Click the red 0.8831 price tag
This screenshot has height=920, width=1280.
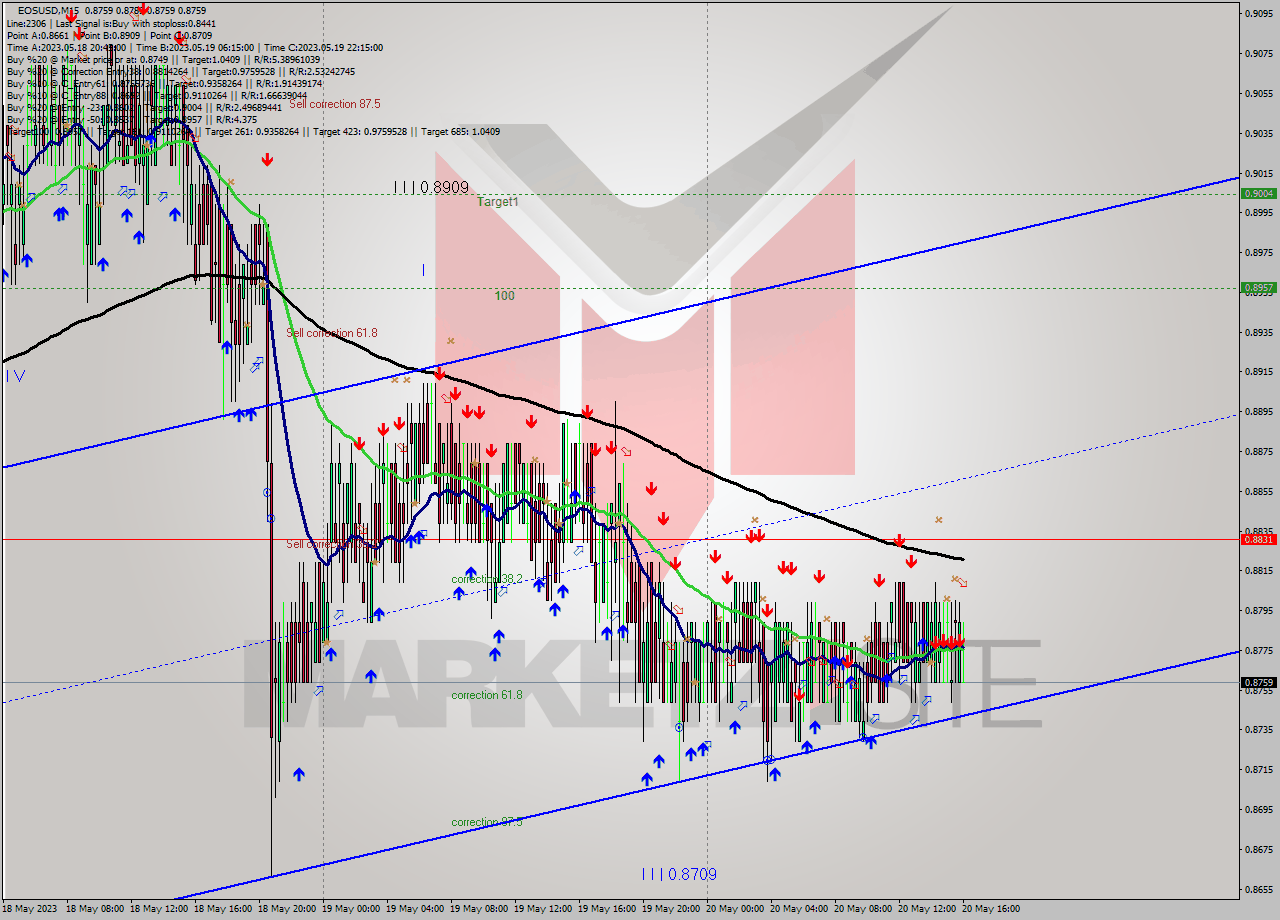tap(1258, 539)
